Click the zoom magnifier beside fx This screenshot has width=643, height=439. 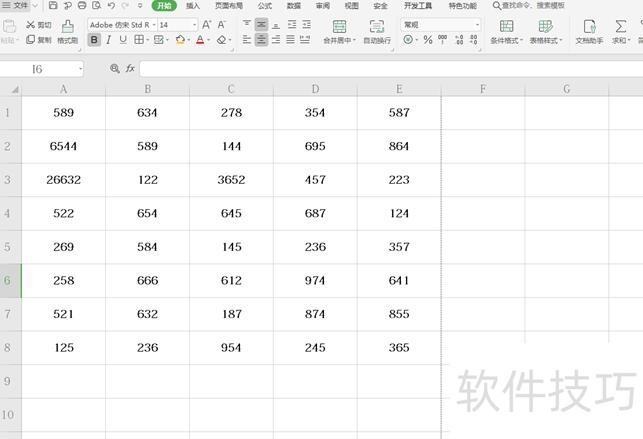tap(115, 68)
